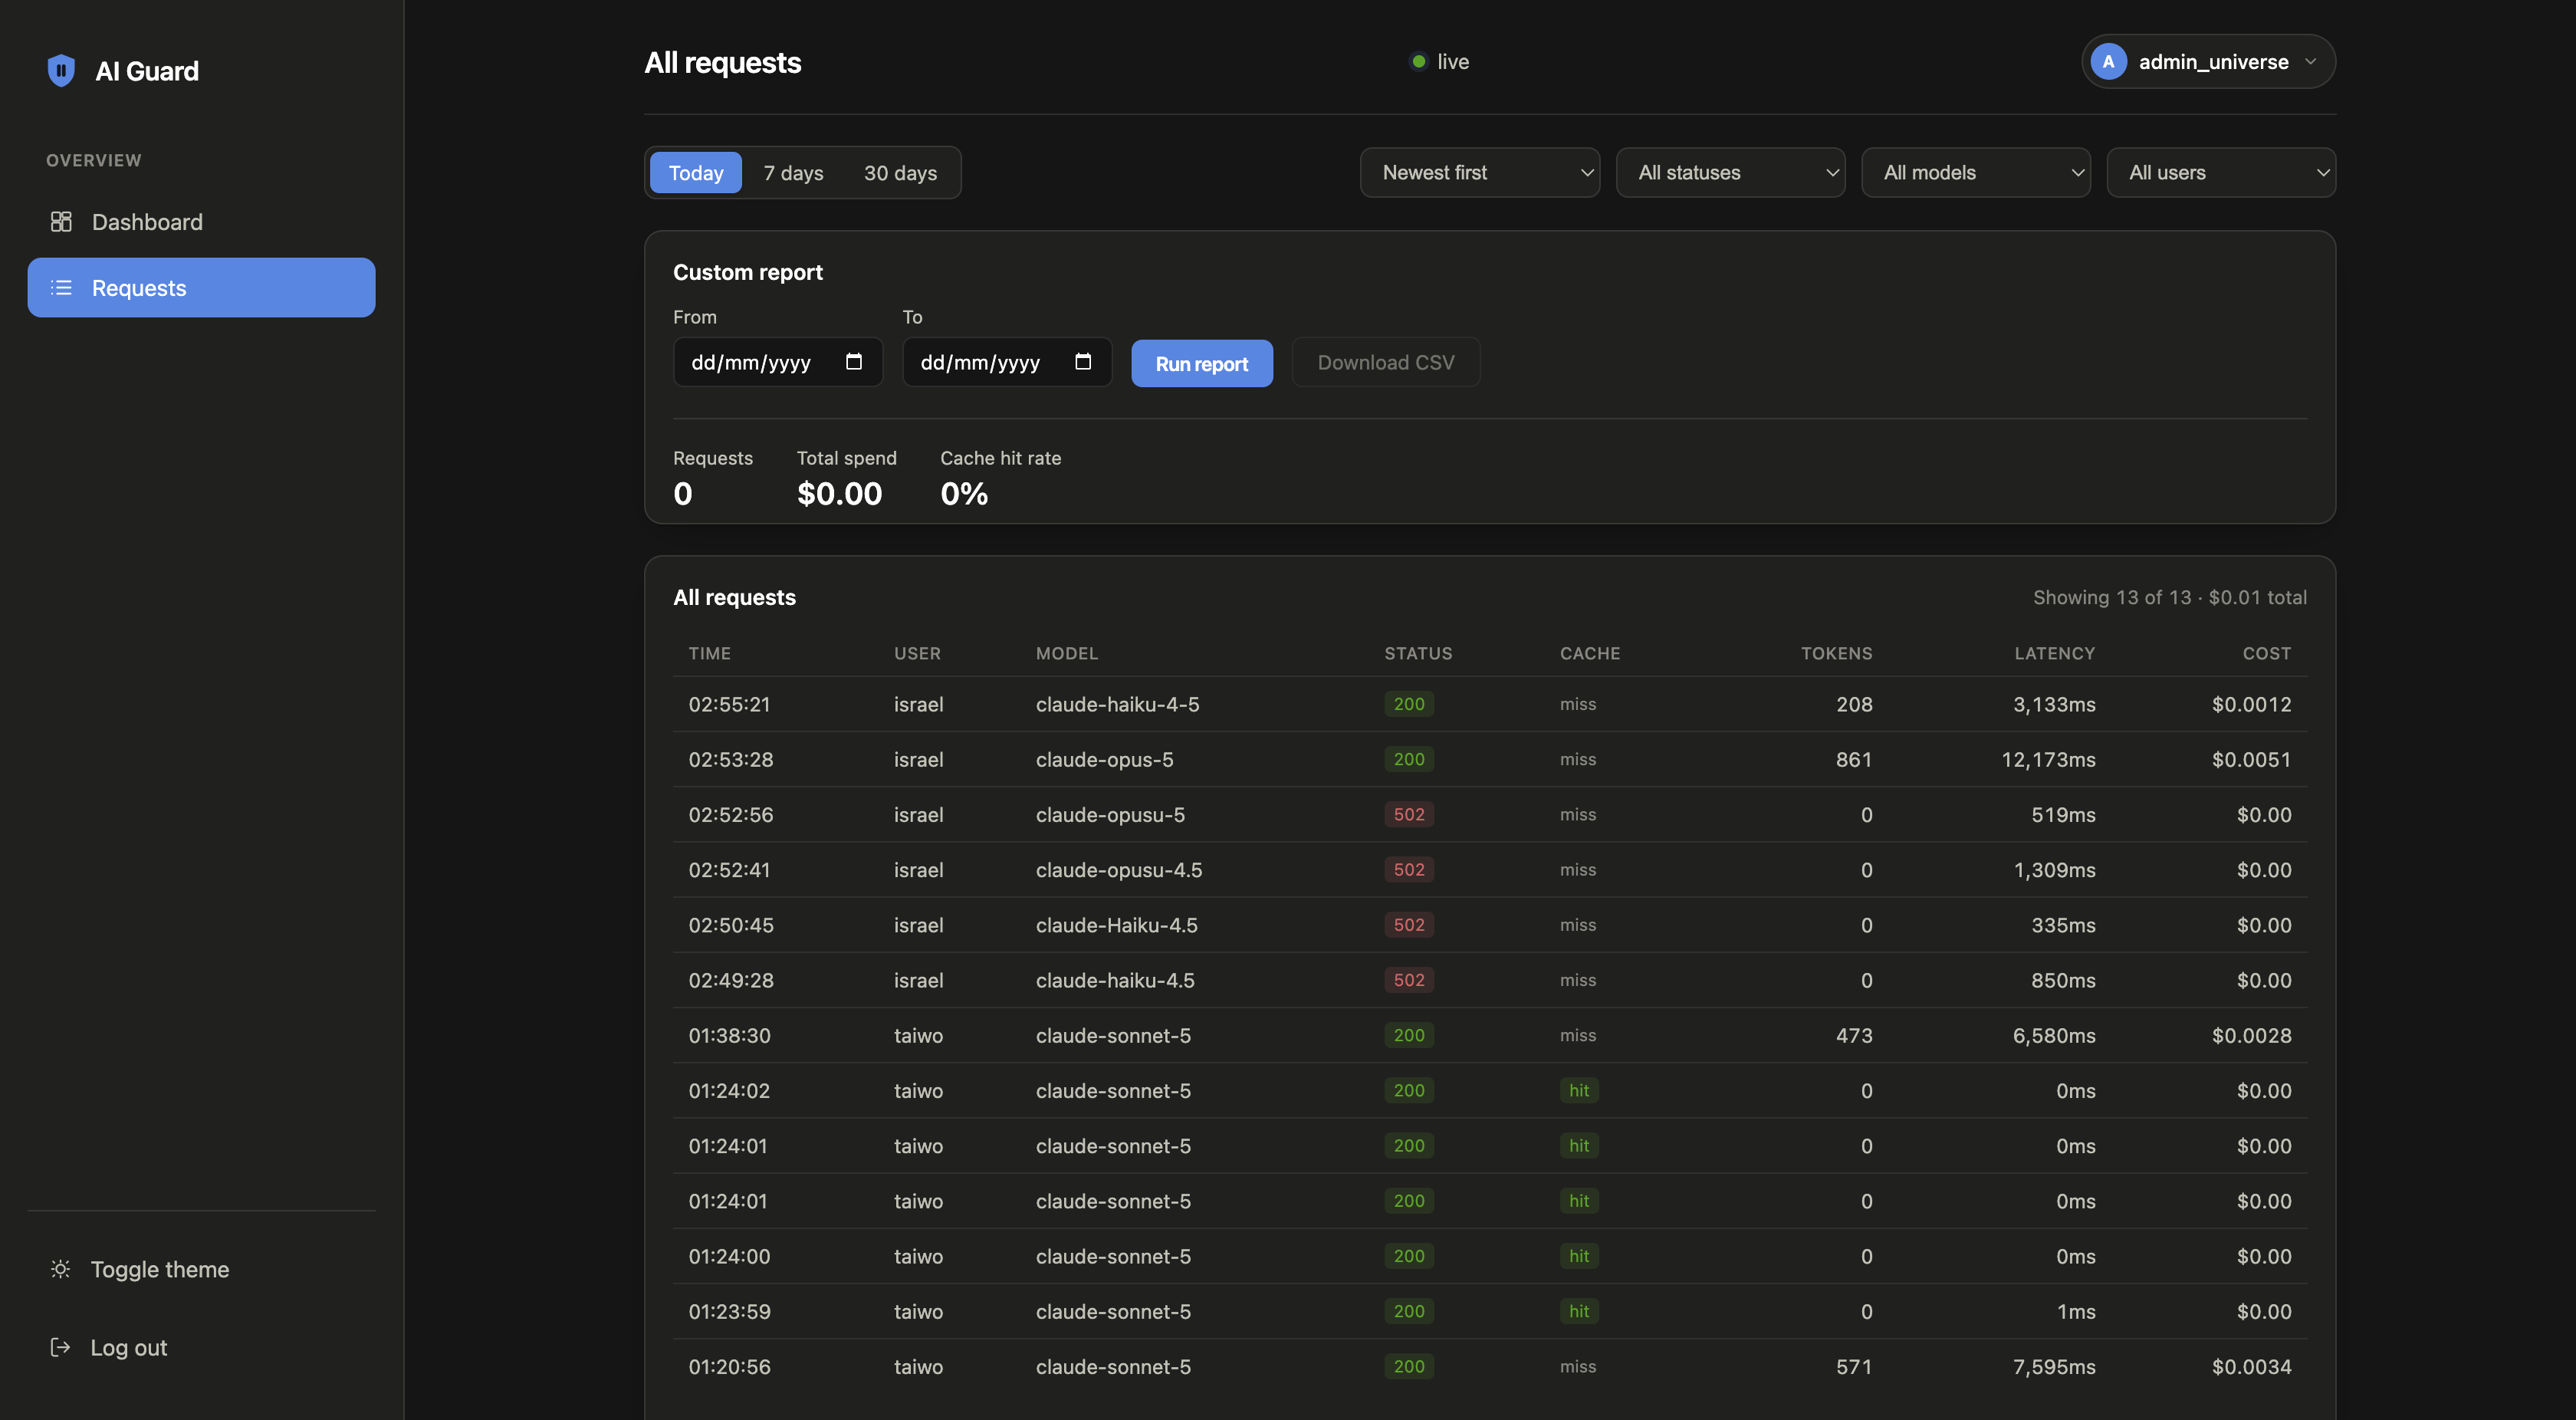2576x1420 pixels.
Task: Click the Log out arrow icon
Action: (60, 1347)
